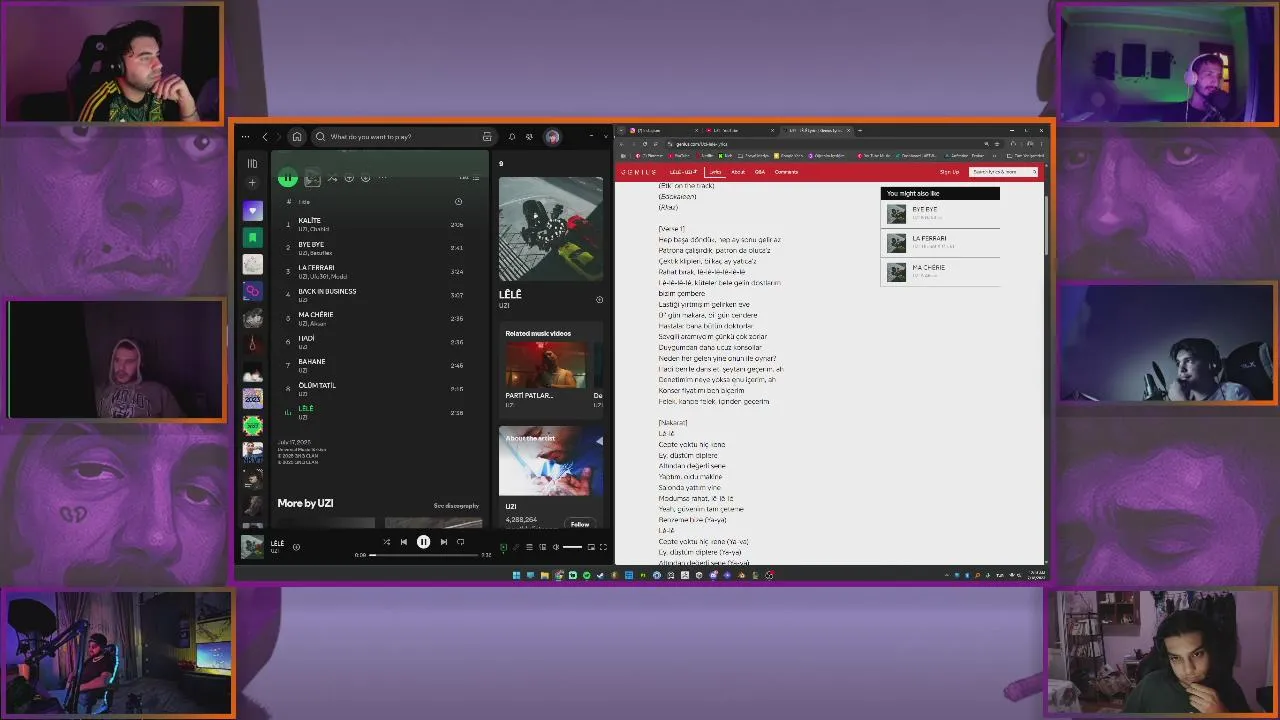Select Q&A tab on Genius
Image resolution: width=1280 pixels, height=720 pixels.
(760, 172)
